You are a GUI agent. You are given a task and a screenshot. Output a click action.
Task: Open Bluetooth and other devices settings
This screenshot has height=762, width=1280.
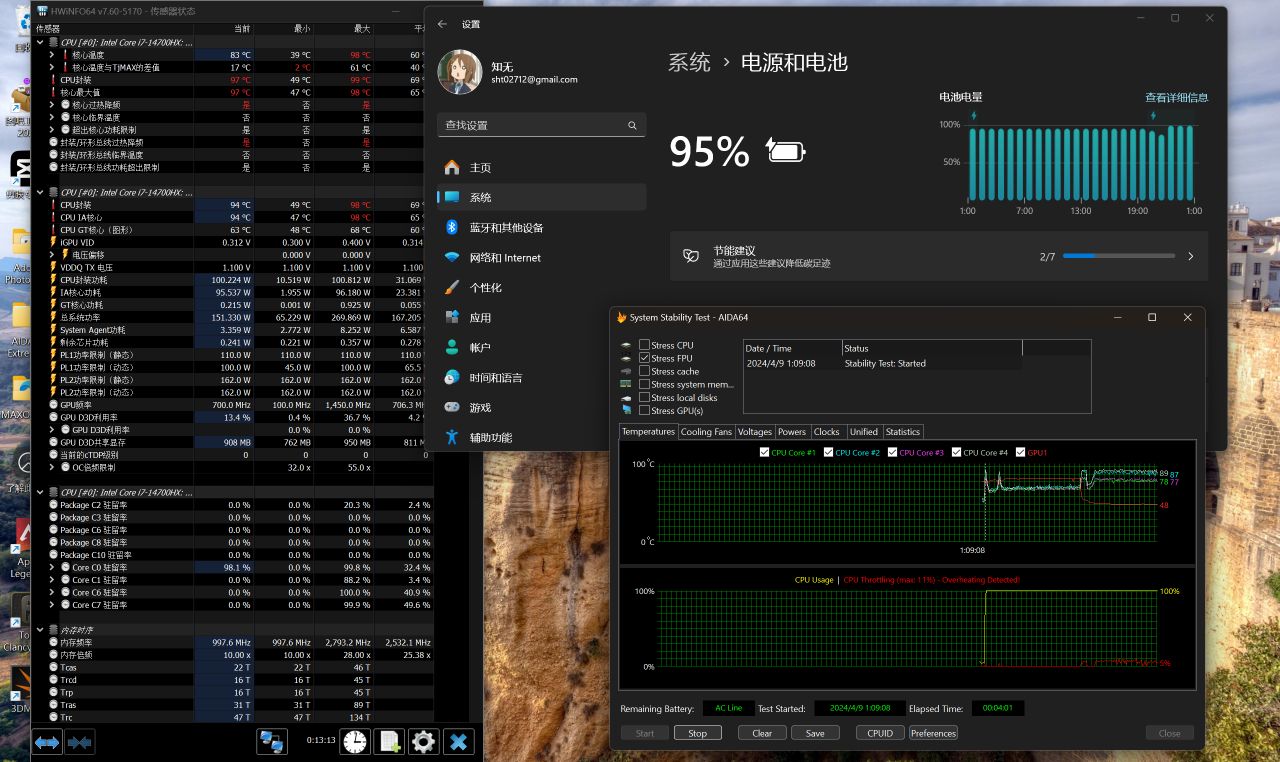click(506, 228)
